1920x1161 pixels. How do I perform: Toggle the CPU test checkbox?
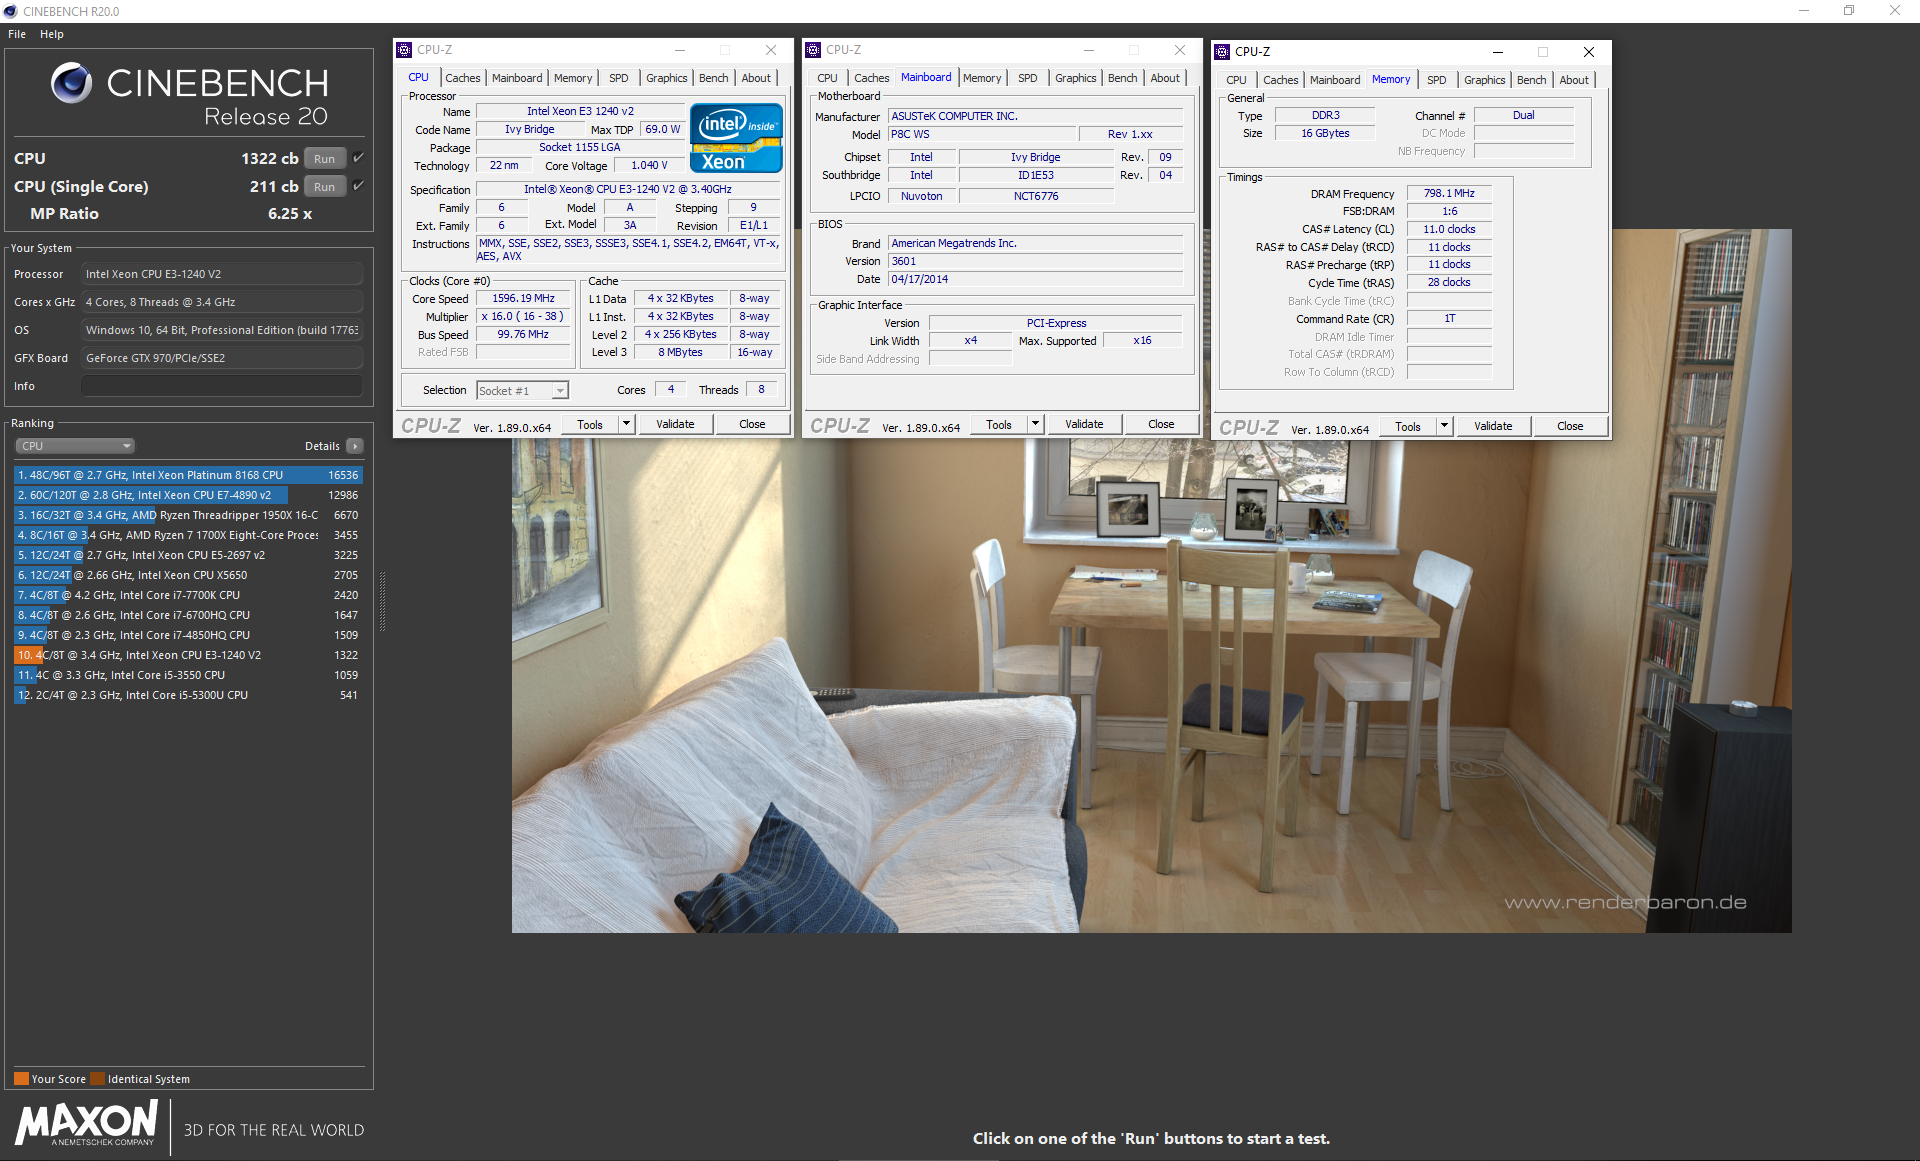pos(358,158)
